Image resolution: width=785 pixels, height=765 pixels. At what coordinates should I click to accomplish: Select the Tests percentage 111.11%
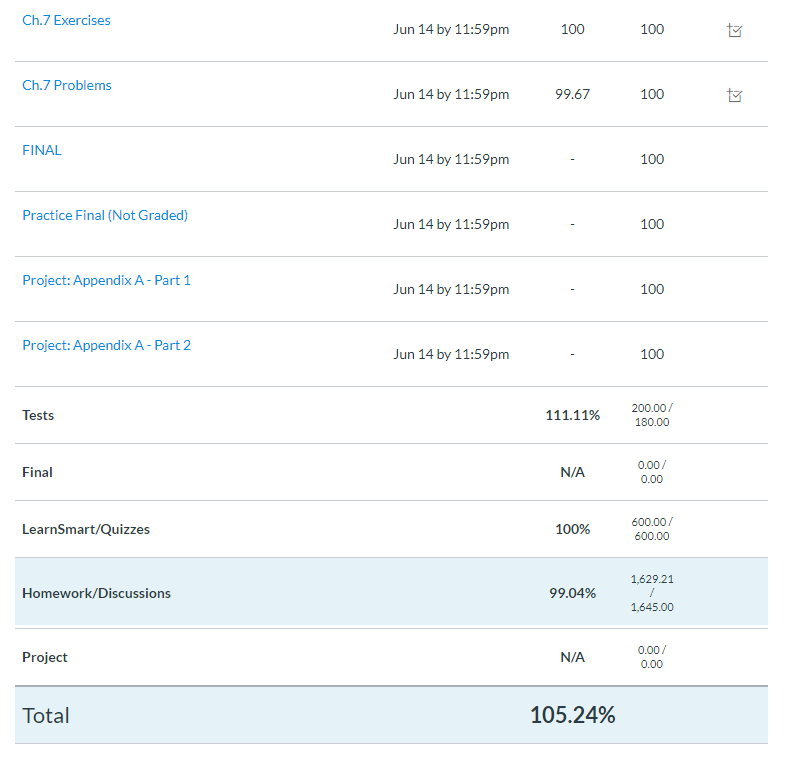point(572,415)
